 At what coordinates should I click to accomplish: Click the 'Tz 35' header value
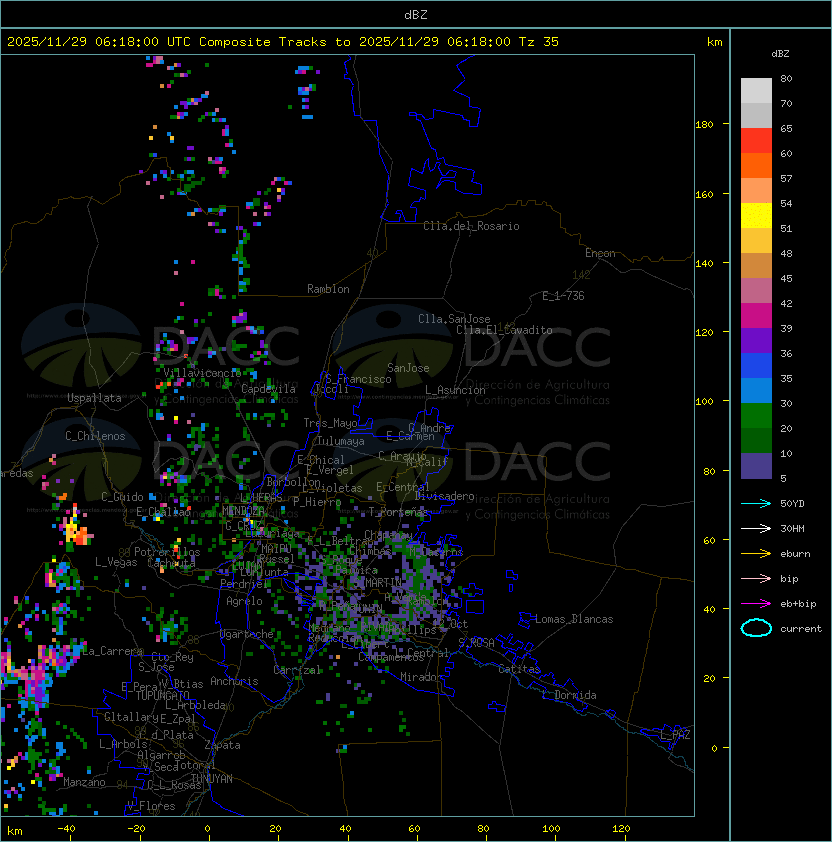[x=539, y=42]
